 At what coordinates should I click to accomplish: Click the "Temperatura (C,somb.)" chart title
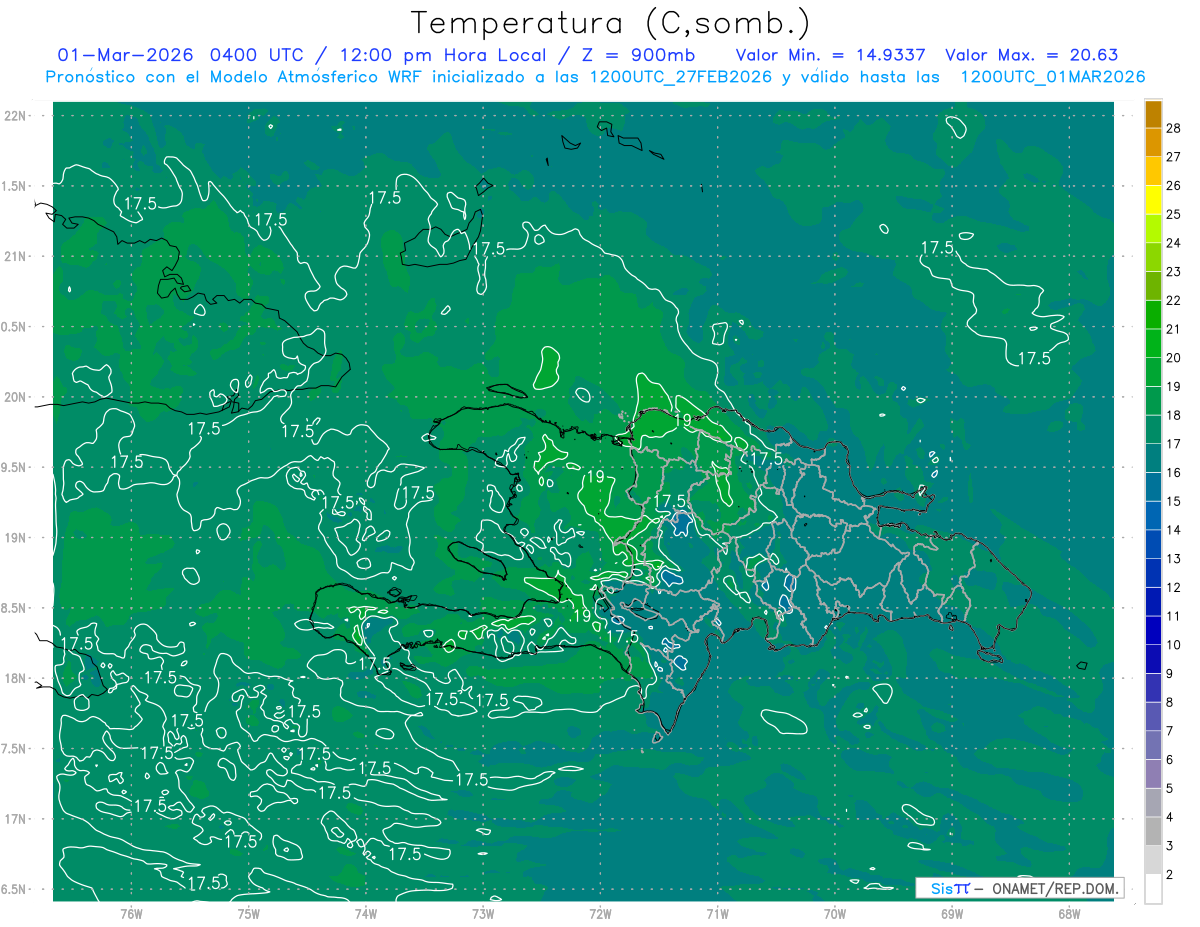[611, 24]
